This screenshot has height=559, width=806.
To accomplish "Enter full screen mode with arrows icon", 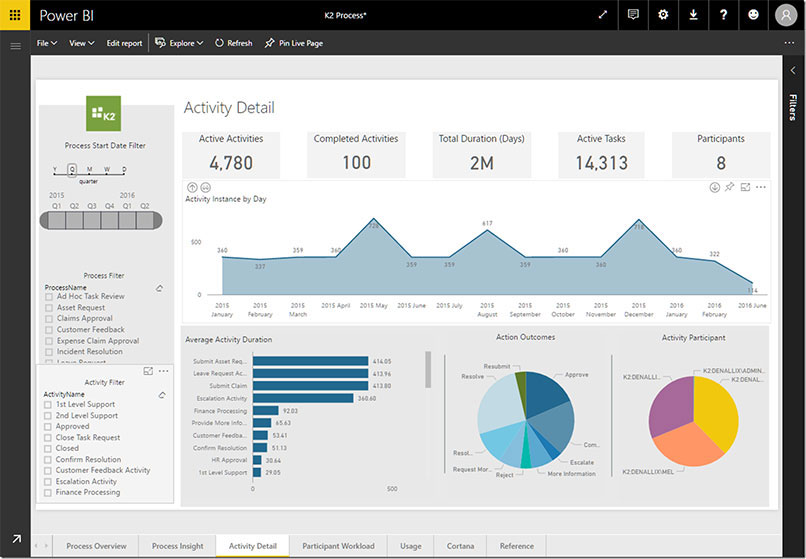I will (603, 15).
